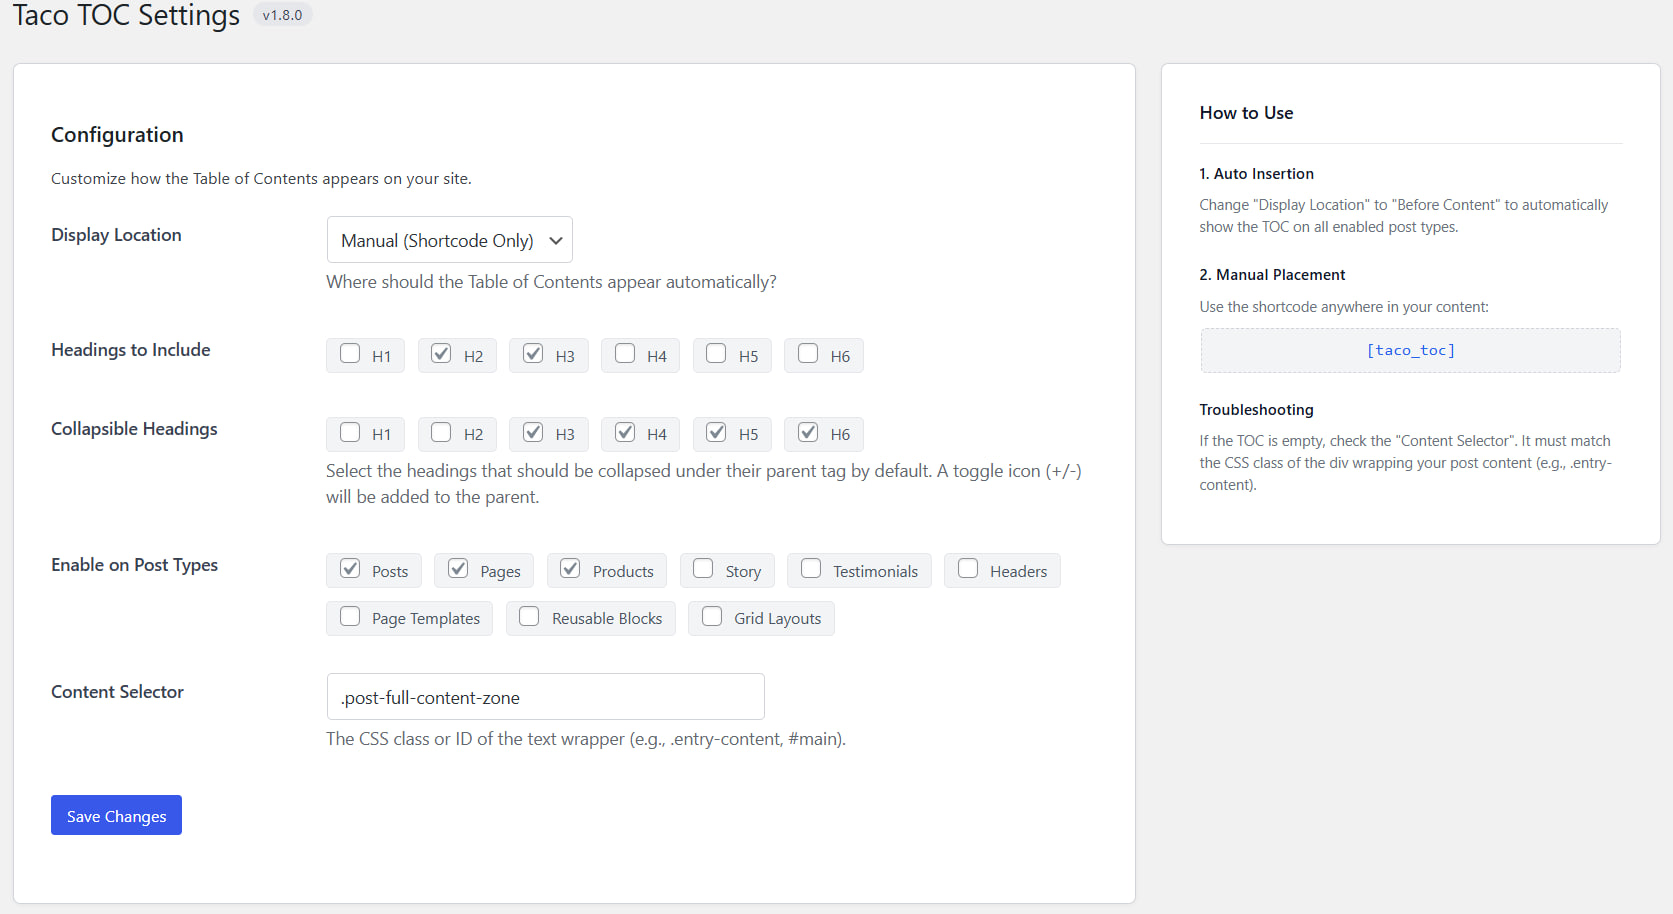
Task: Check H4 in Headings to Include
Action: point(625,354)
